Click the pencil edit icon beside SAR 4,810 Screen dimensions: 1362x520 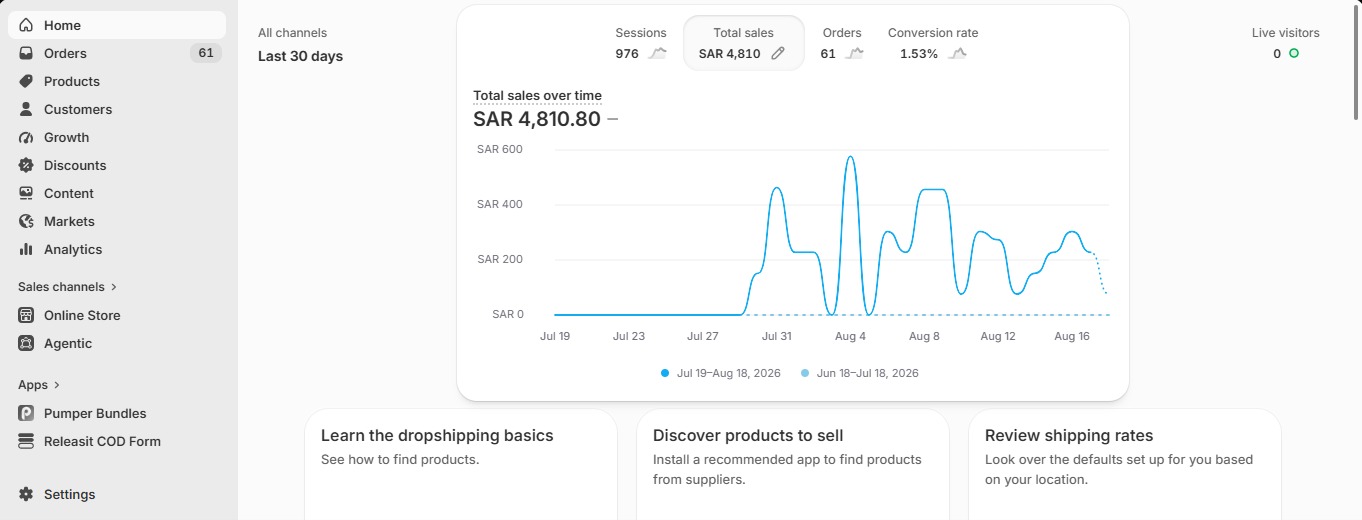(x=778, y=54)
